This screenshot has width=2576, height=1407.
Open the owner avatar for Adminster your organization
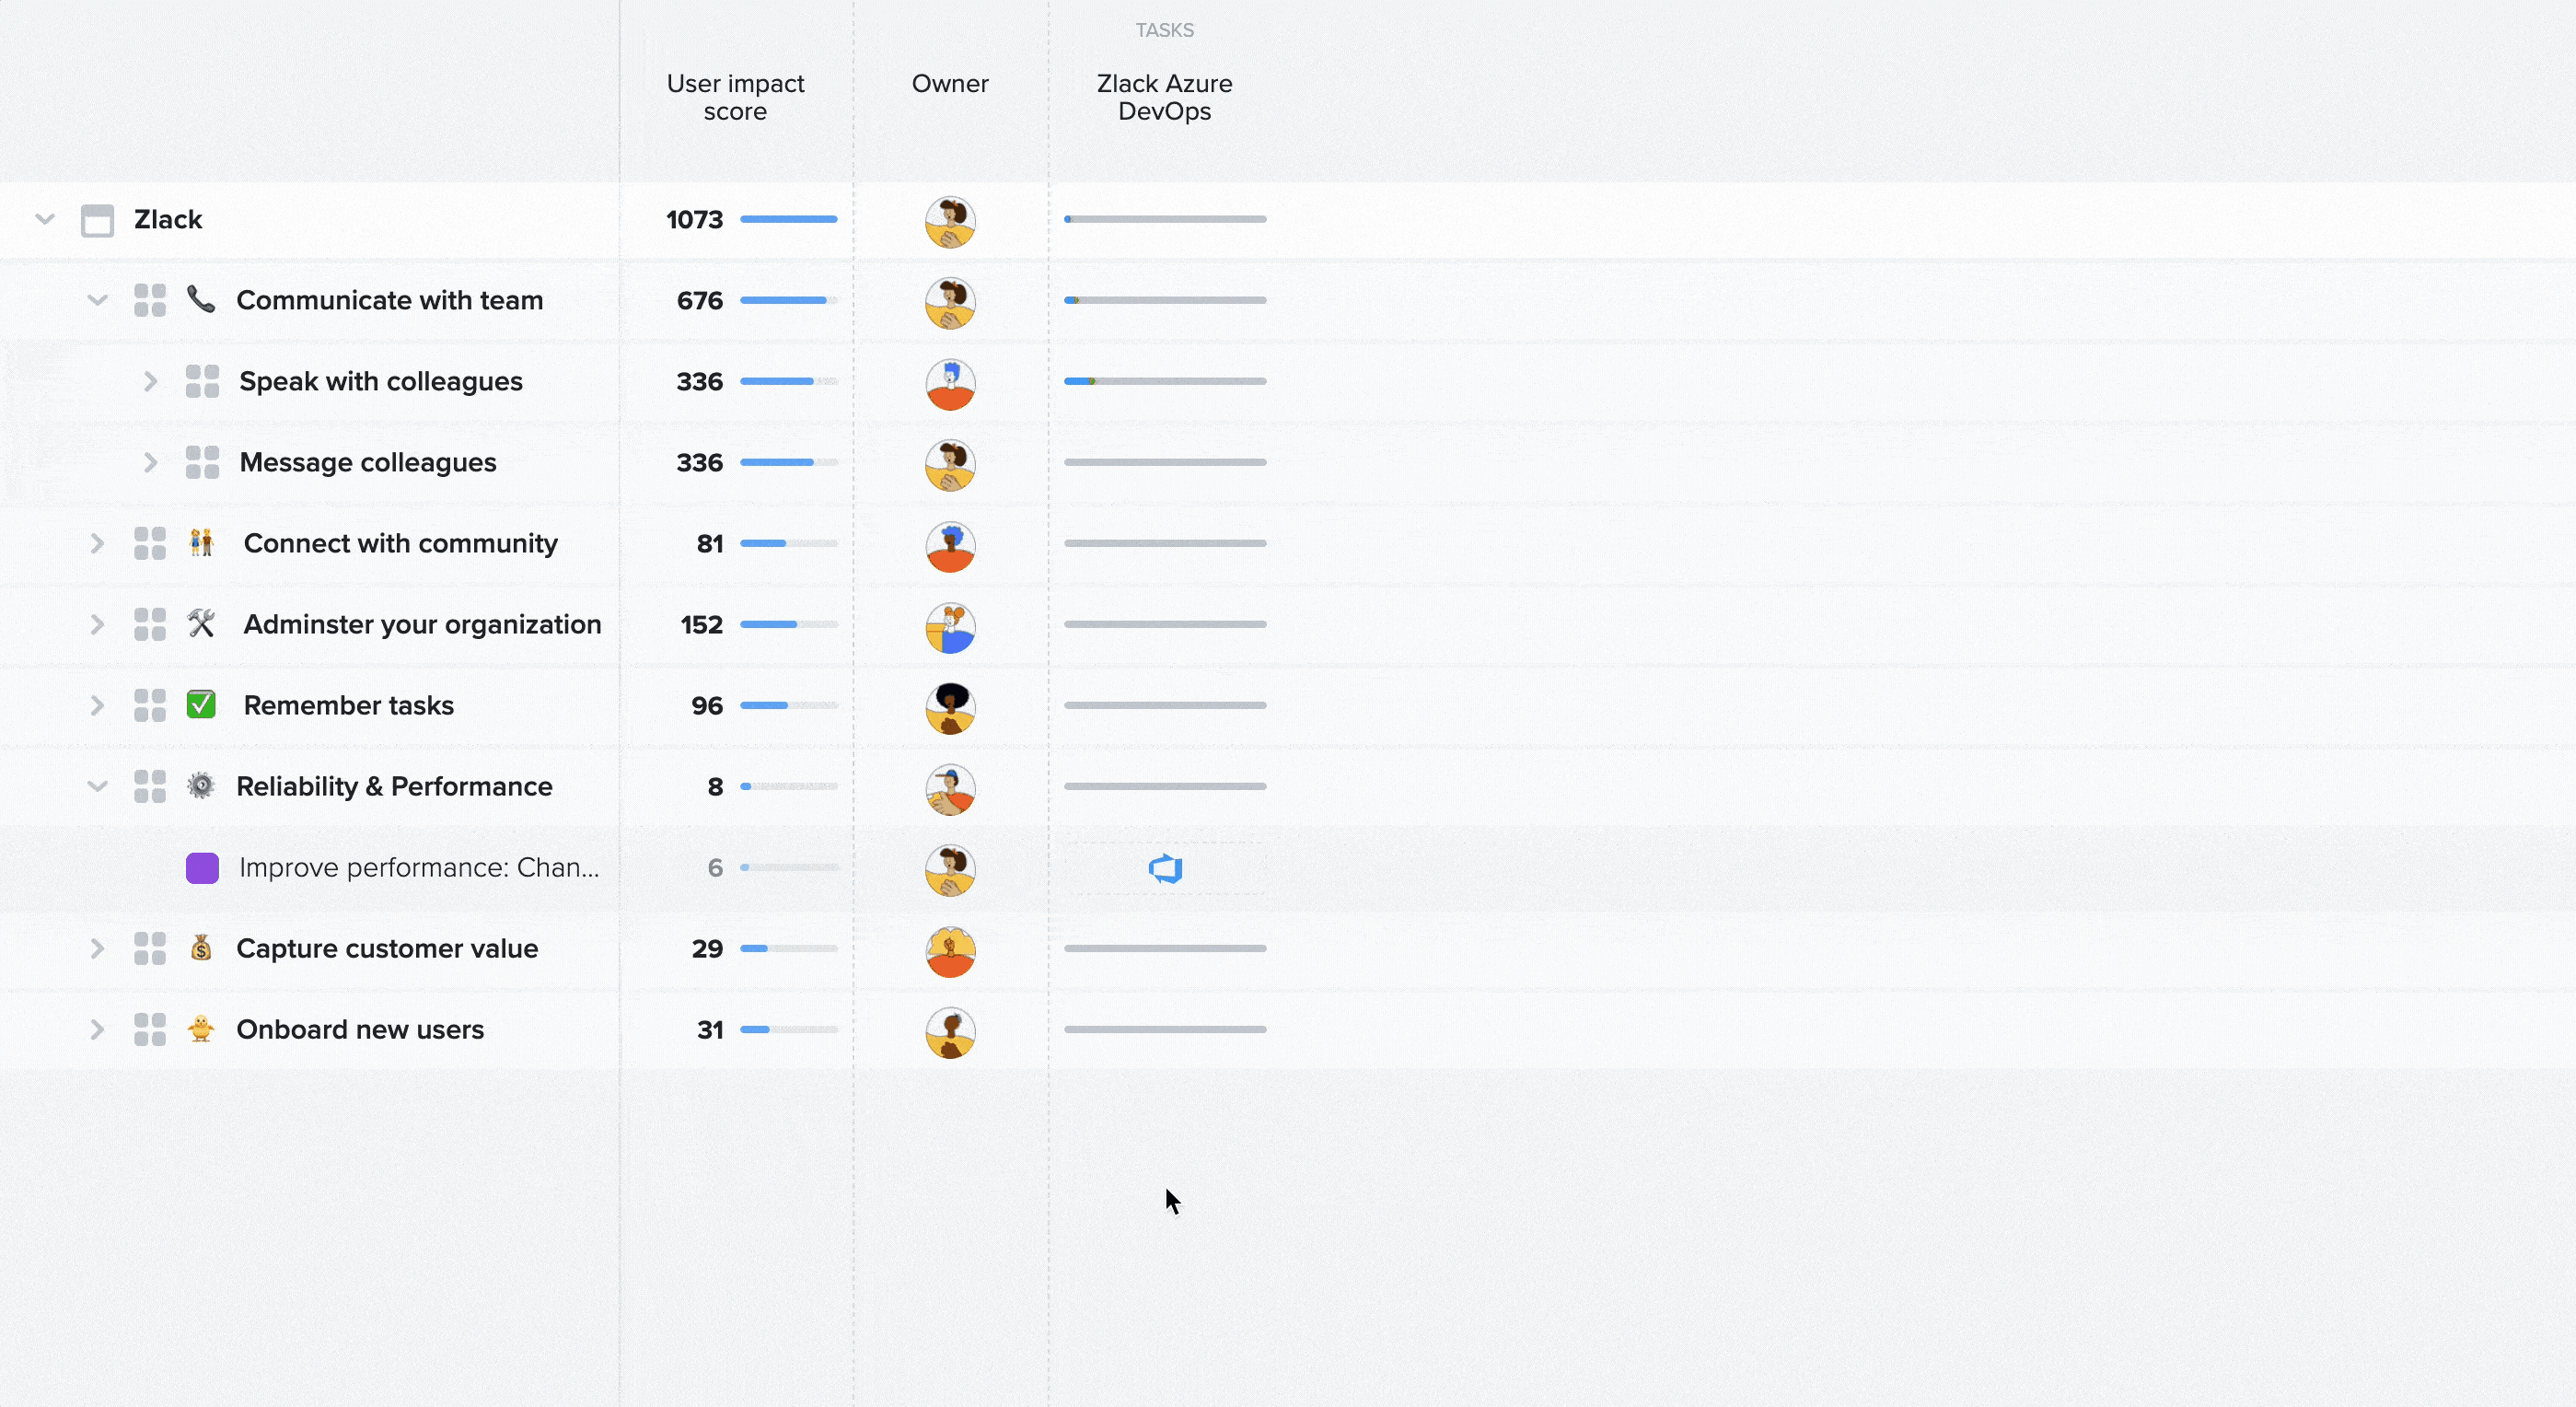pos(950,627)
